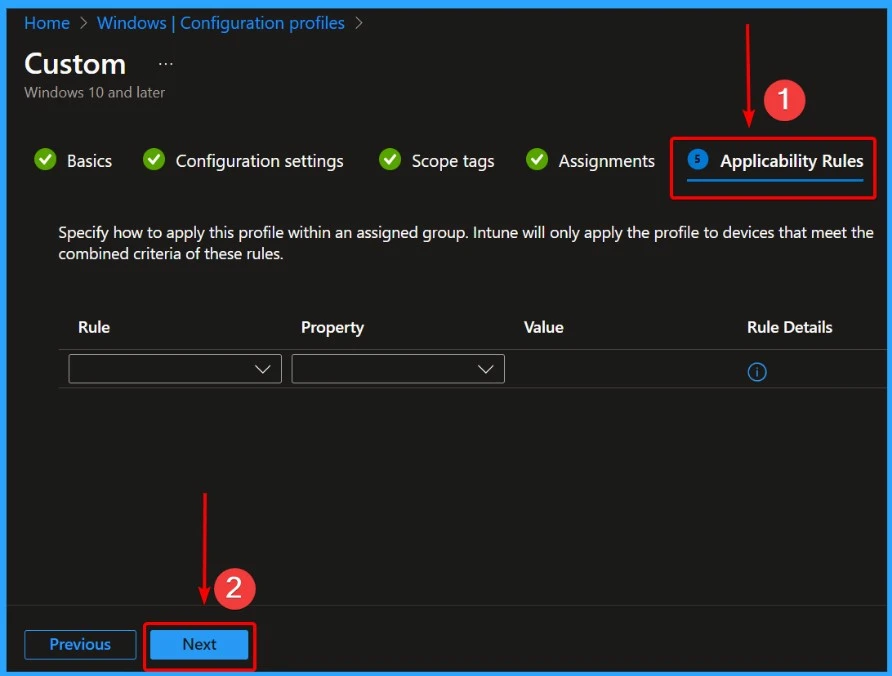892x676 pixels.
Task: Open the Scope tags step label
Action: tap(453, 161)
